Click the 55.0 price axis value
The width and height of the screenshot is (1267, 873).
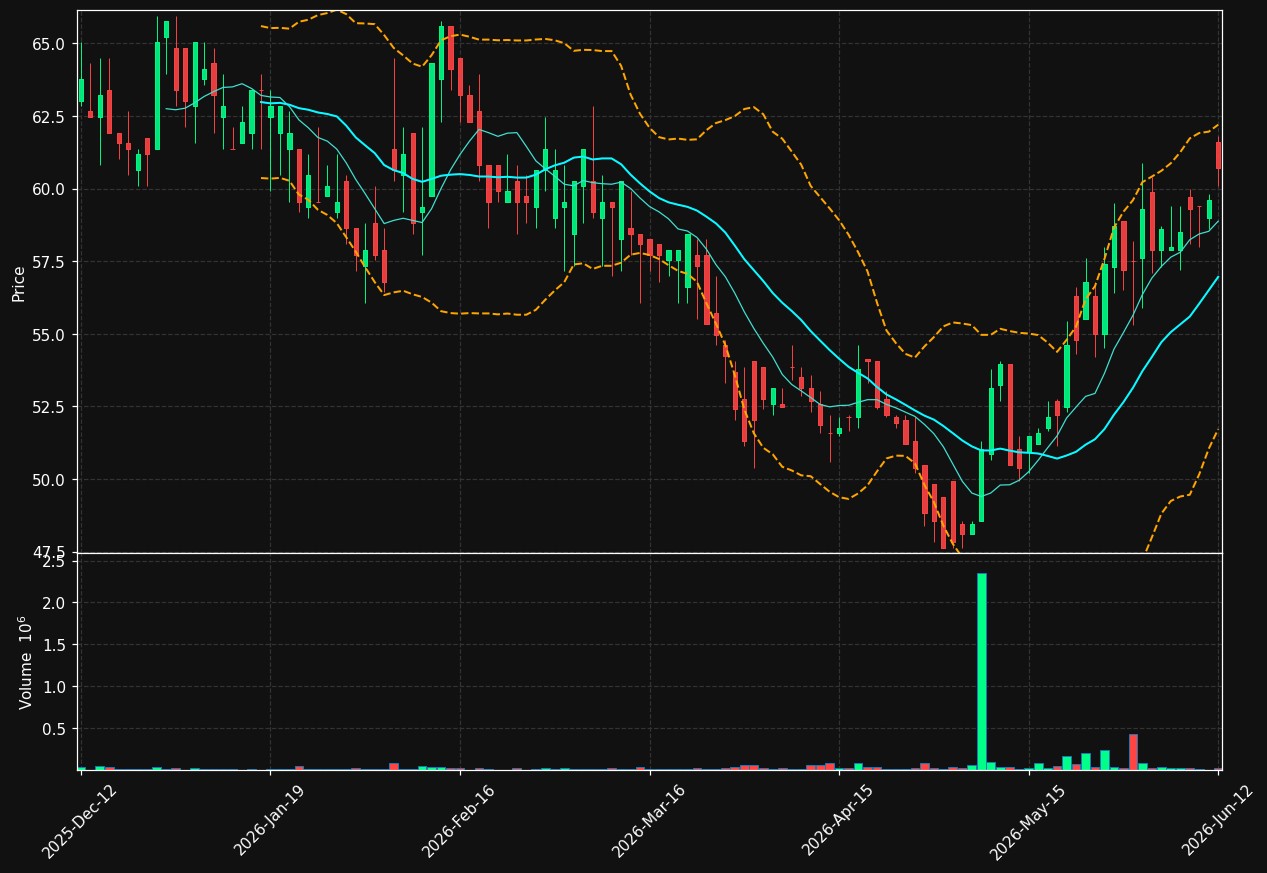coord(48,334)
